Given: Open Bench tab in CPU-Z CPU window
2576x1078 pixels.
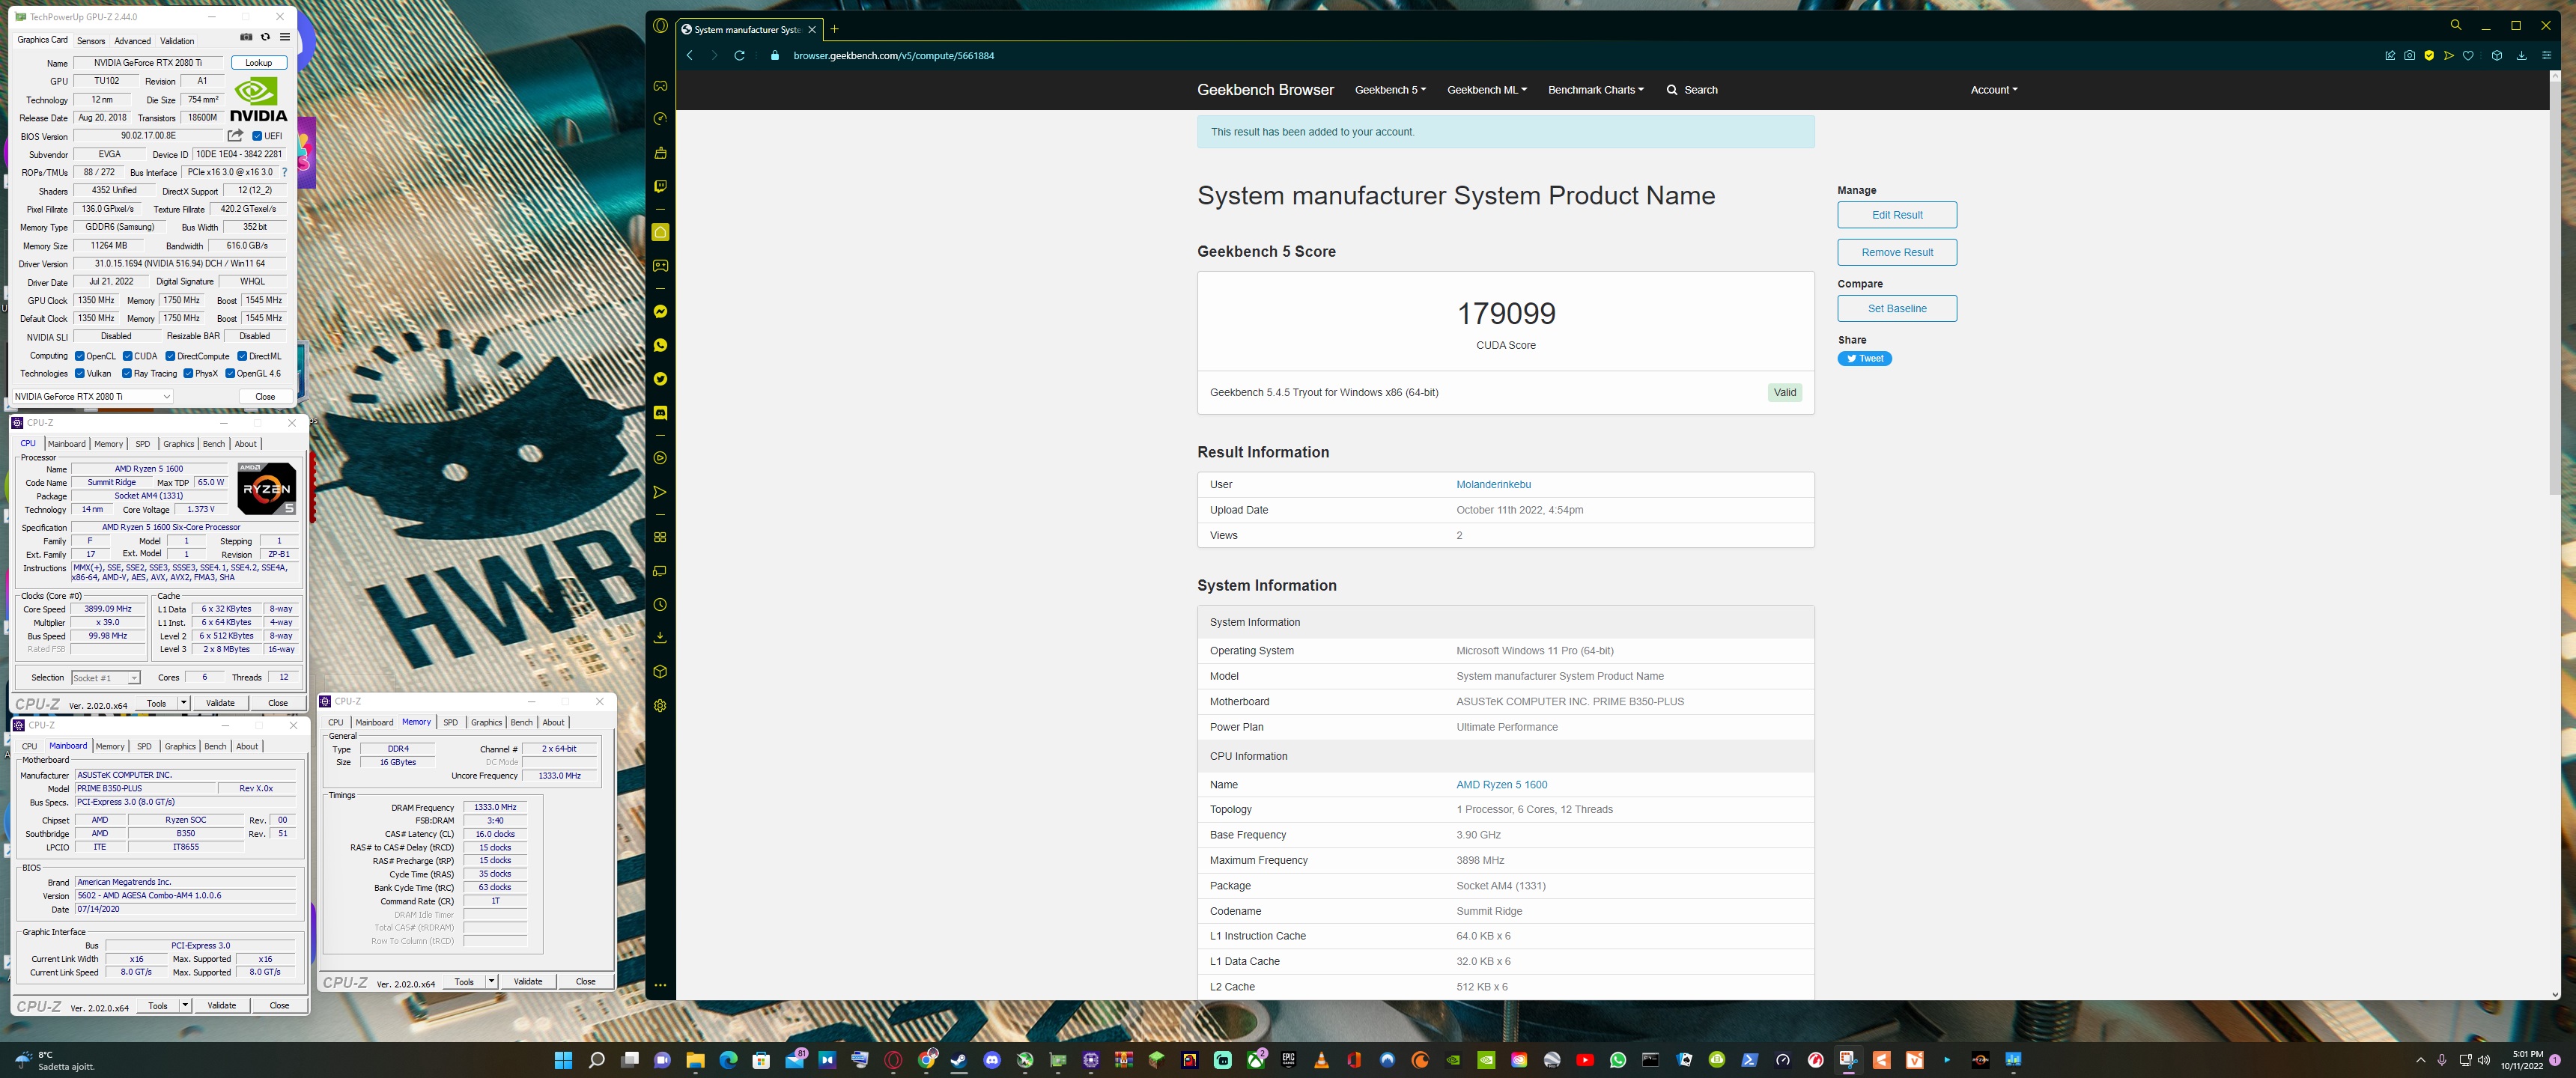Looking at the screenshot, I should tap(214, 444).
